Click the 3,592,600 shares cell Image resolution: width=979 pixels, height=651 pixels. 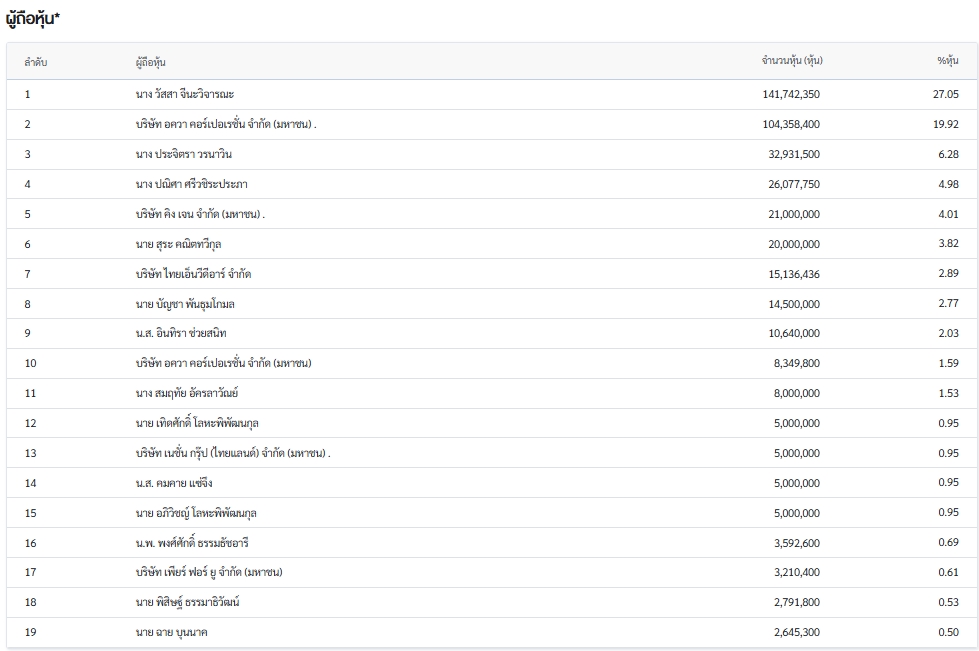[789, 543]
